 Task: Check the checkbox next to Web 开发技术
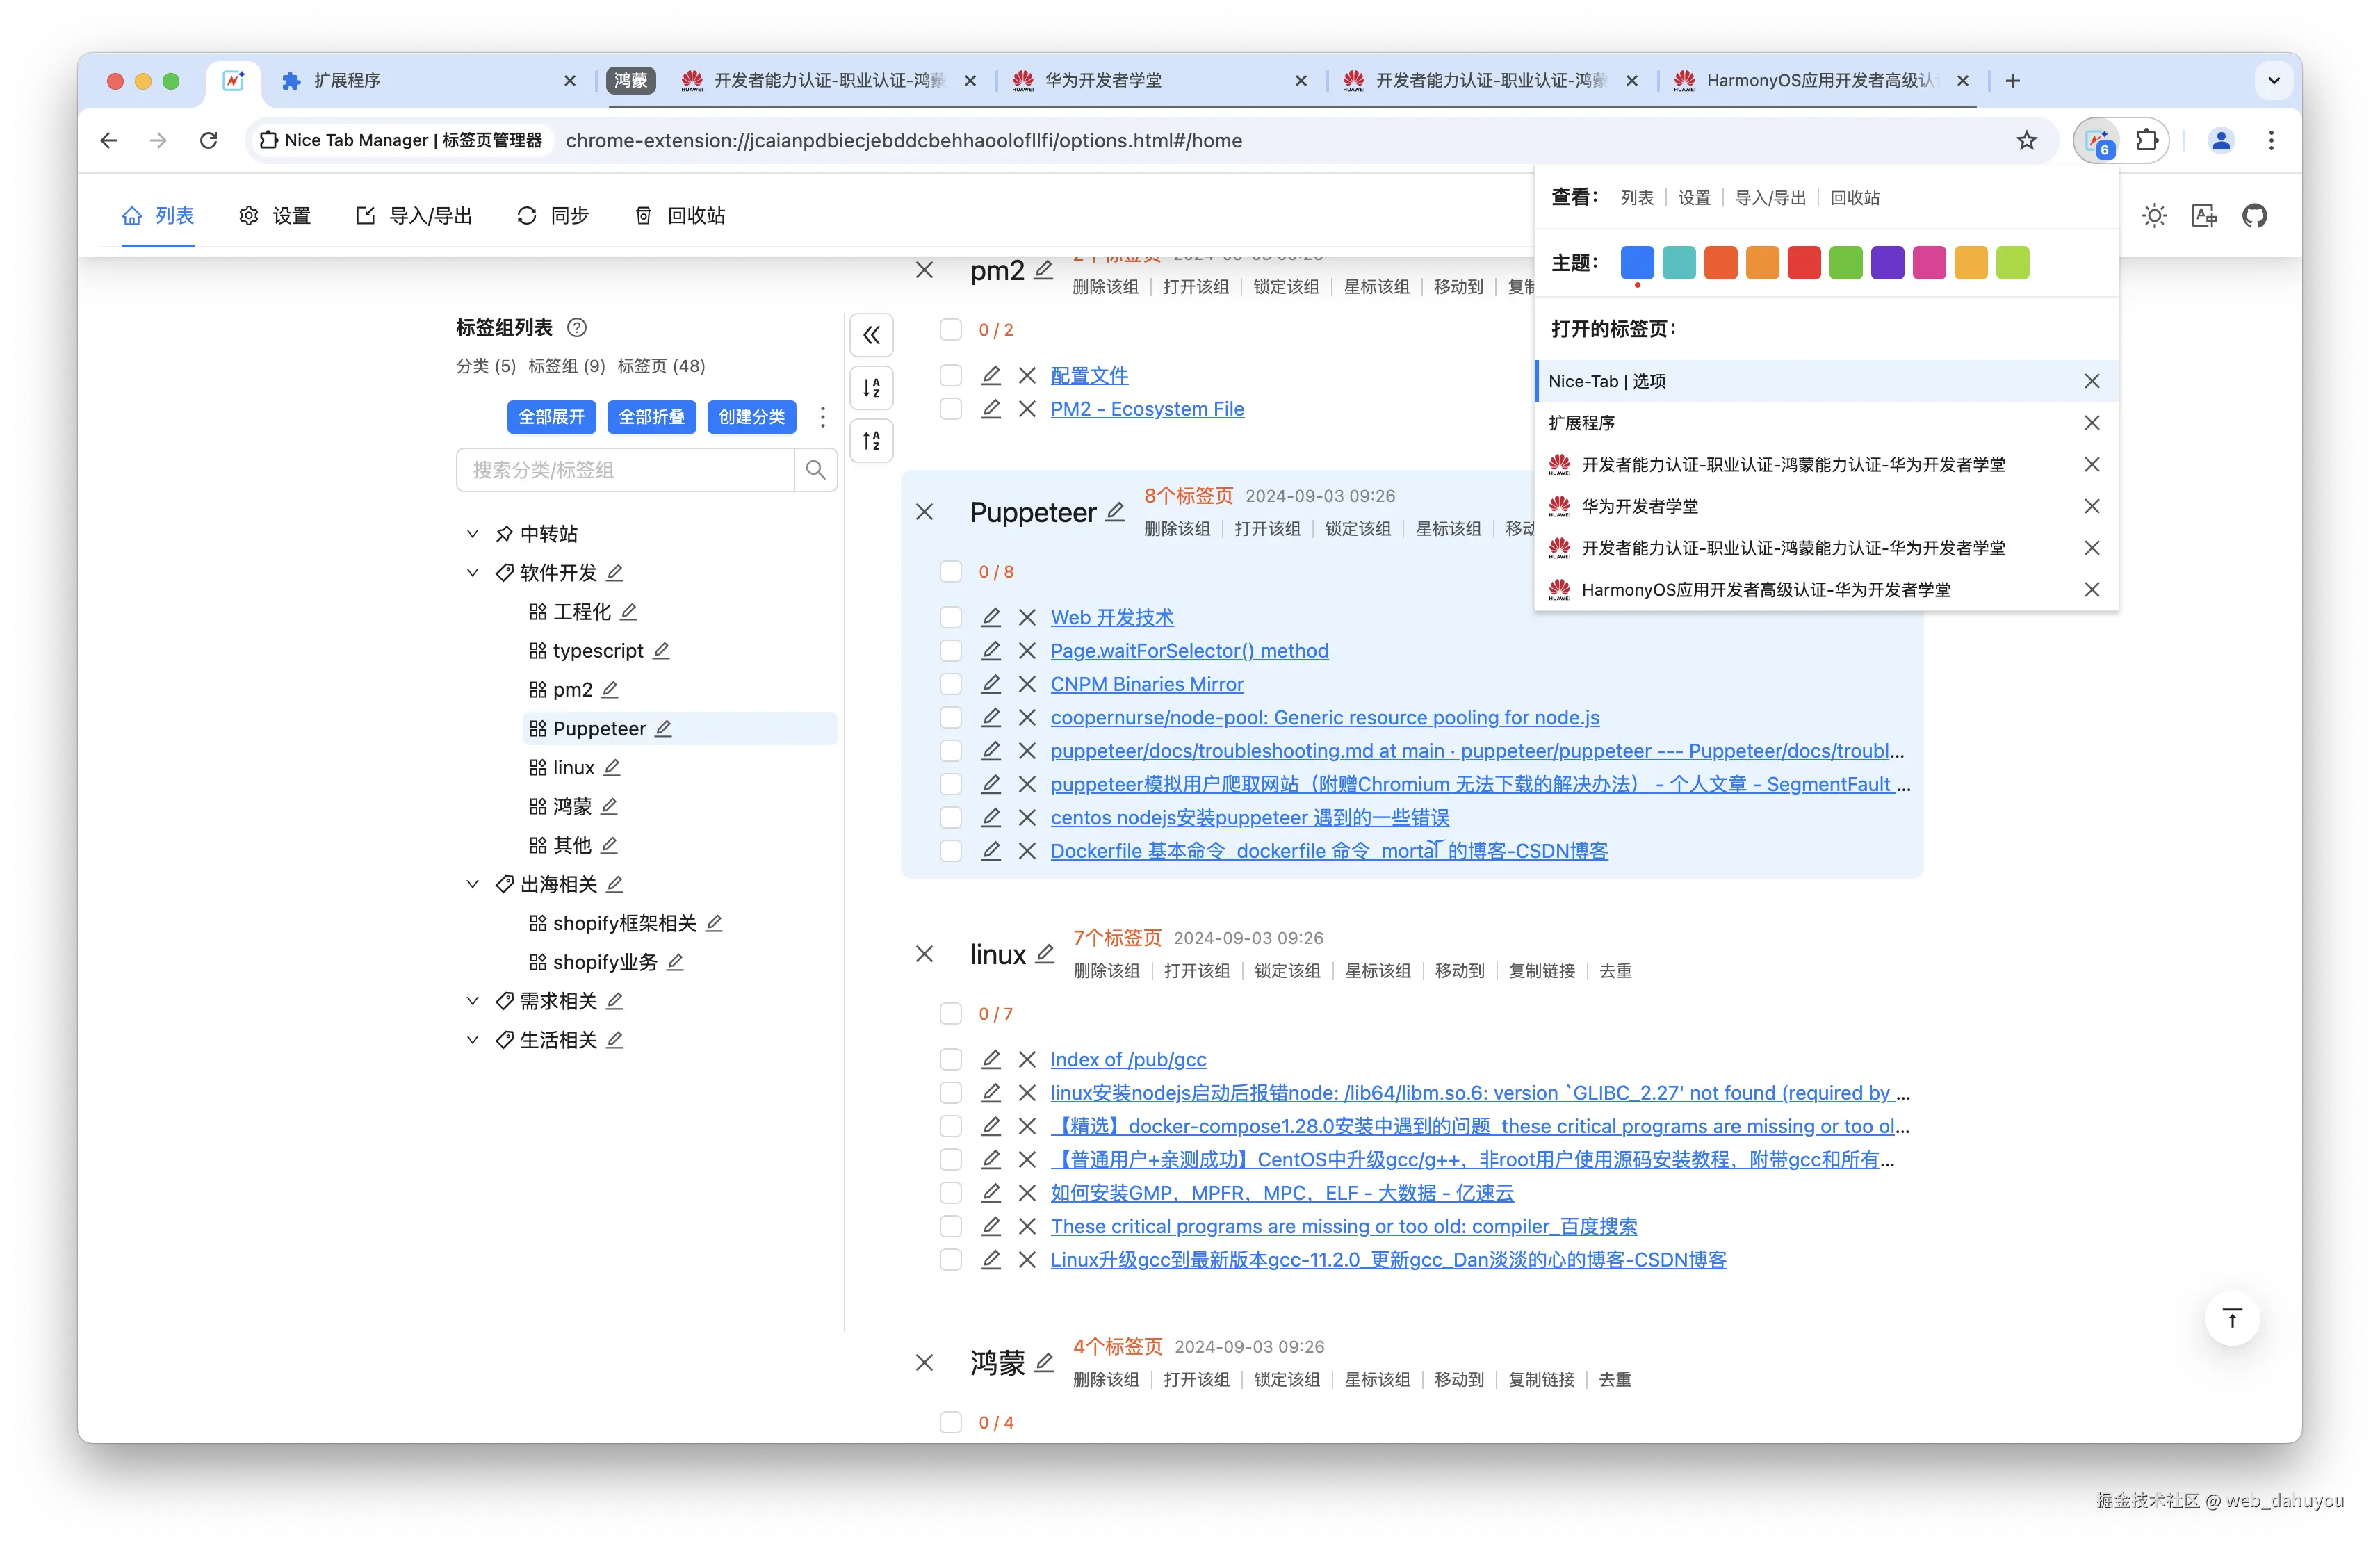tap(950, 617)
